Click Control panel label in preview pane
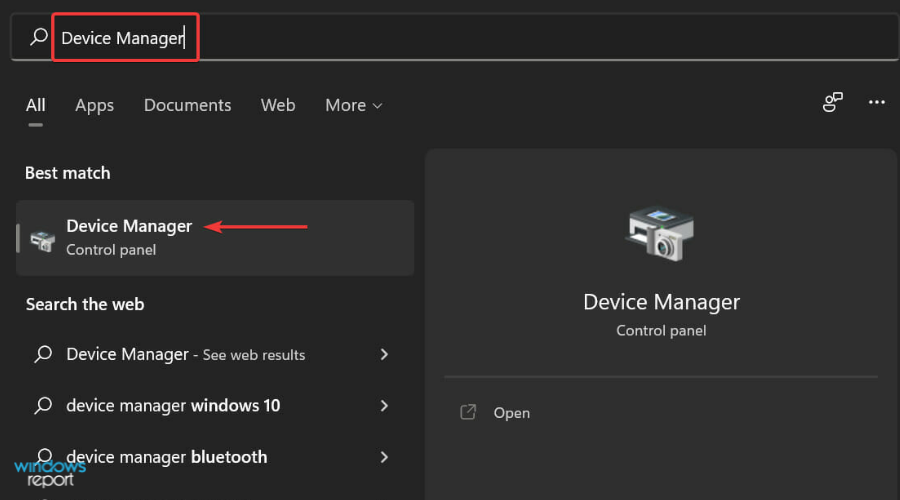Viewport: 900px width, 500px height. [x=661, y=331]
